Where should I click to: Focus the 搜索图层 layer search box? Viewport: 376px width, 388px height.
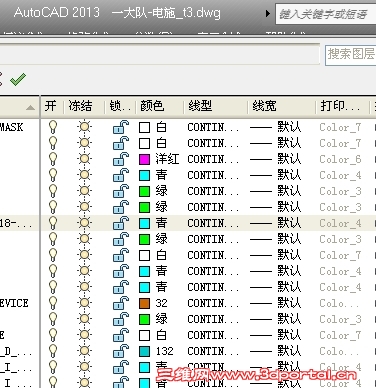pyautogui.click(x=350, y=54)
